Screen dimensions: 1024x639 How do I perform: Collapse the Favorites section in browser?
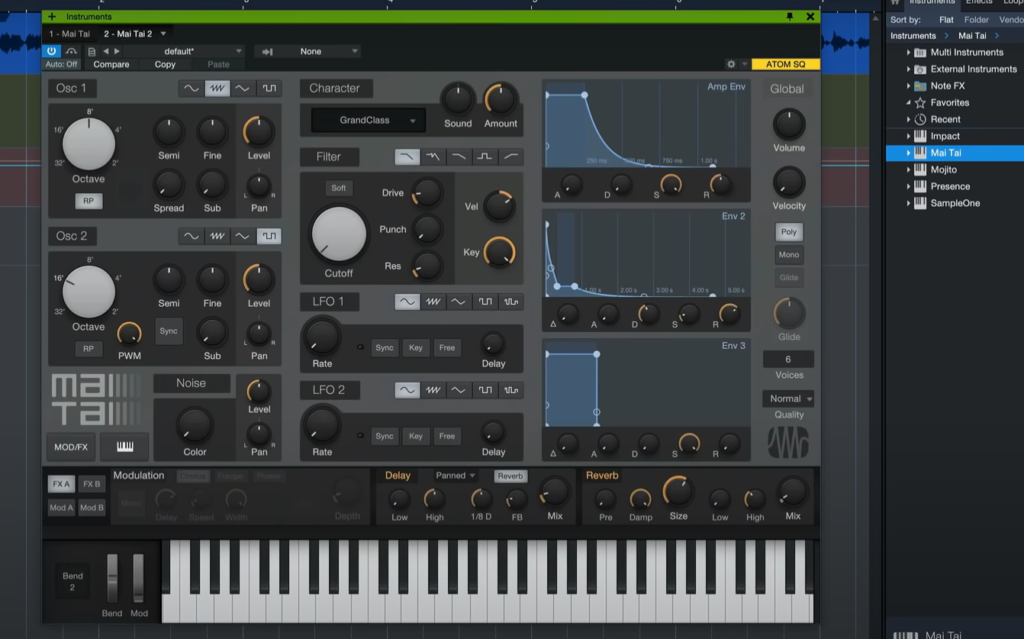[x=908, y=103]
